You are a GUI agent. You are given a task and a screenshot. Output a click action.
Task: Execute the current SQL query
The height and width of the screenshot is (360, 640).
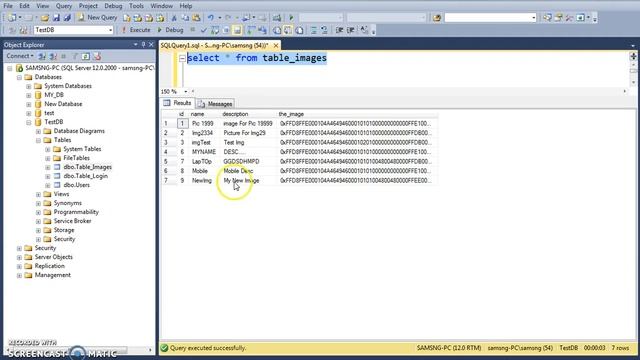point(136,30)
